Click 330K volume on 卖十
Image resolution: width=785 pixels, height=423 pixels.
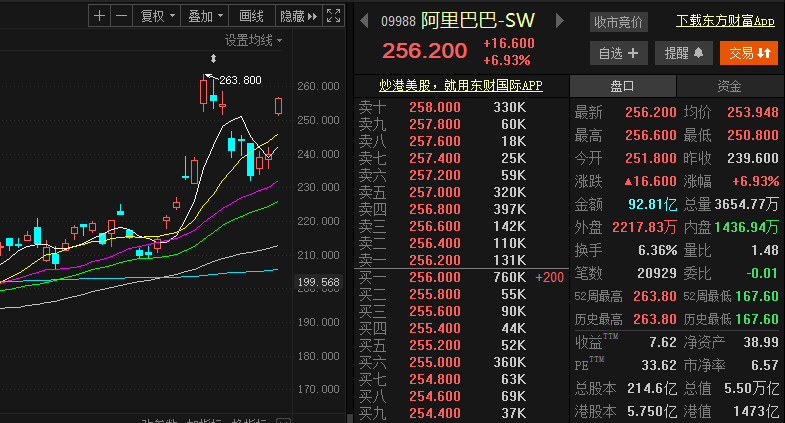pos(510,107)
